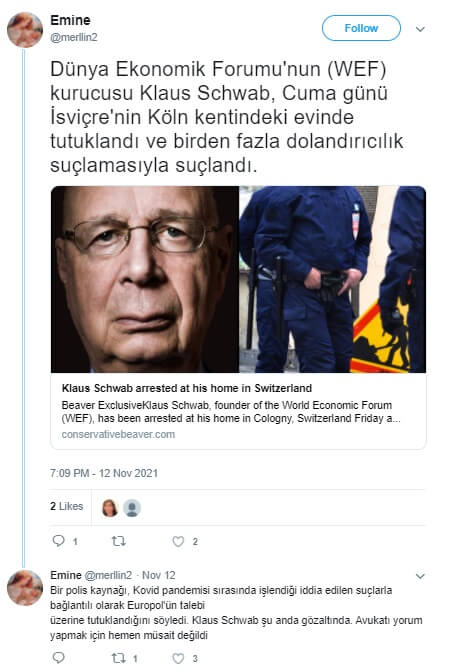Follow the Emine account

click(361, 28)
